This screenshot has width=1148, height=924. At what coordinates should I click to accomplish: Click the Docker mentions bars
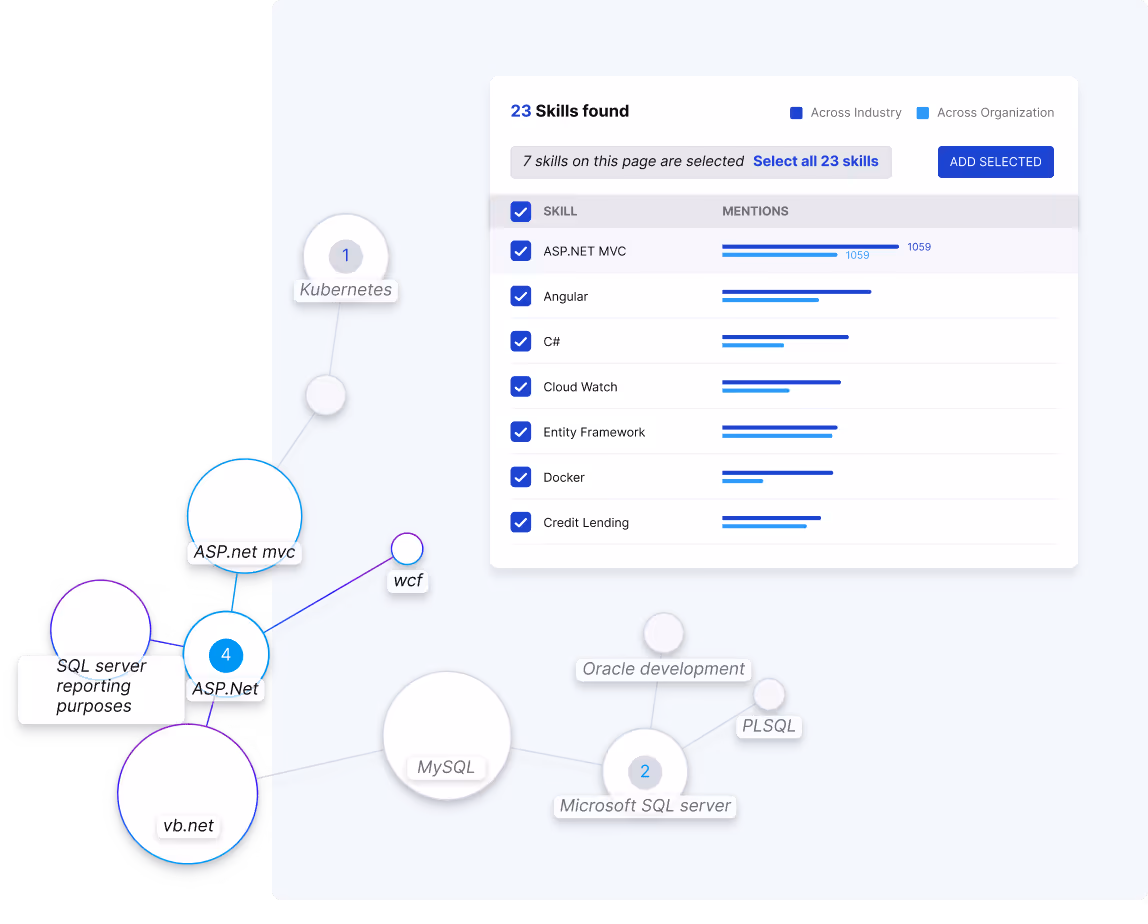coord(778,477)
